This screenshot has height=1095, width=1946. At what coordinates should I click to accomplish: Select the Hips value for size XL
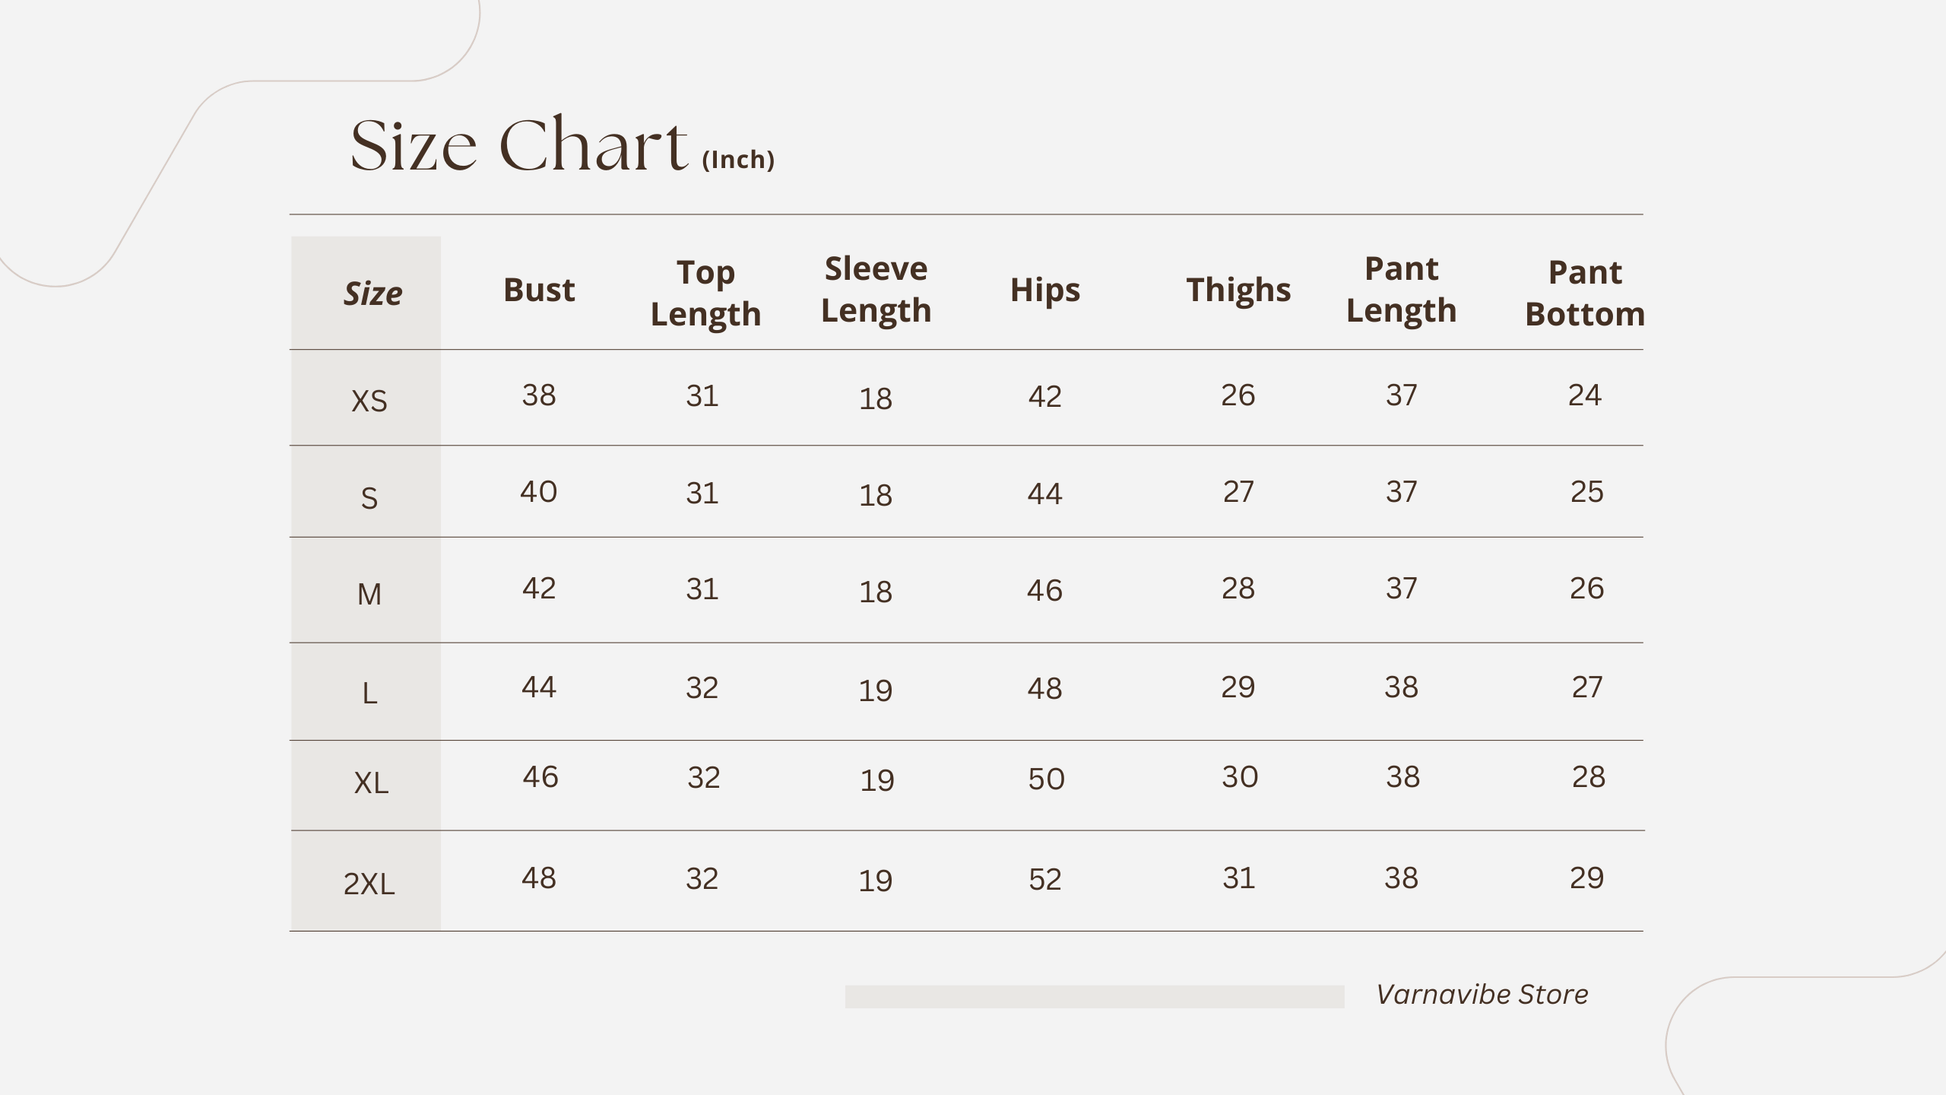point(1046,780)
